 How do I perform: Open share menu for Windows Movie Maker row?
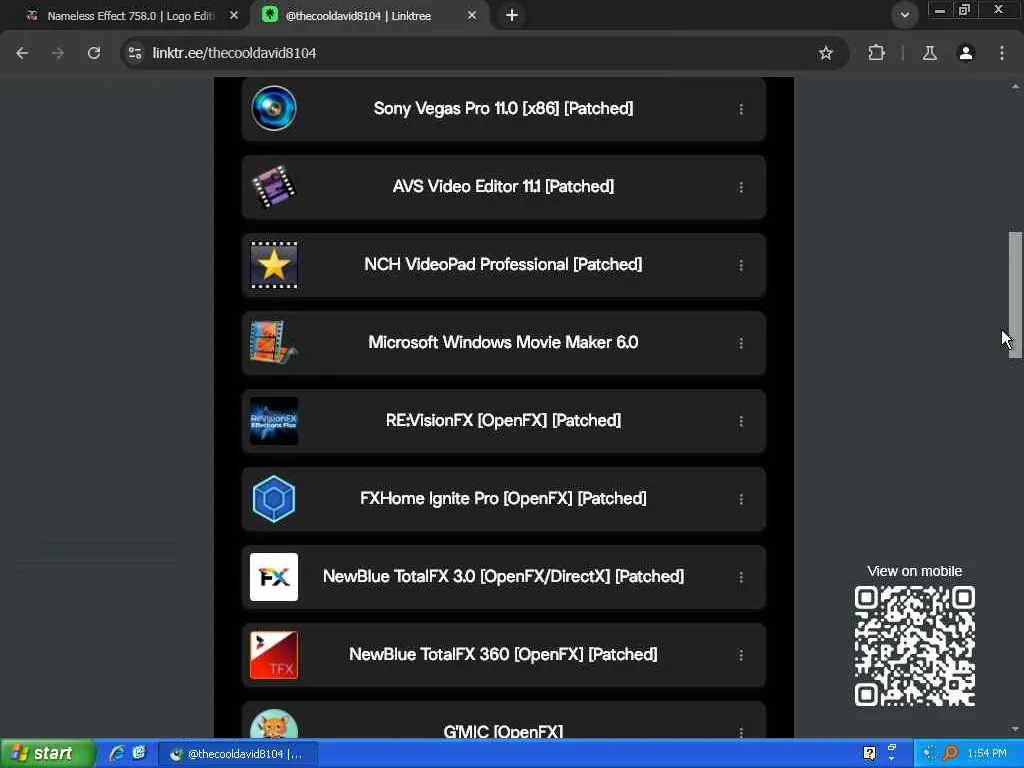[741, 343]
